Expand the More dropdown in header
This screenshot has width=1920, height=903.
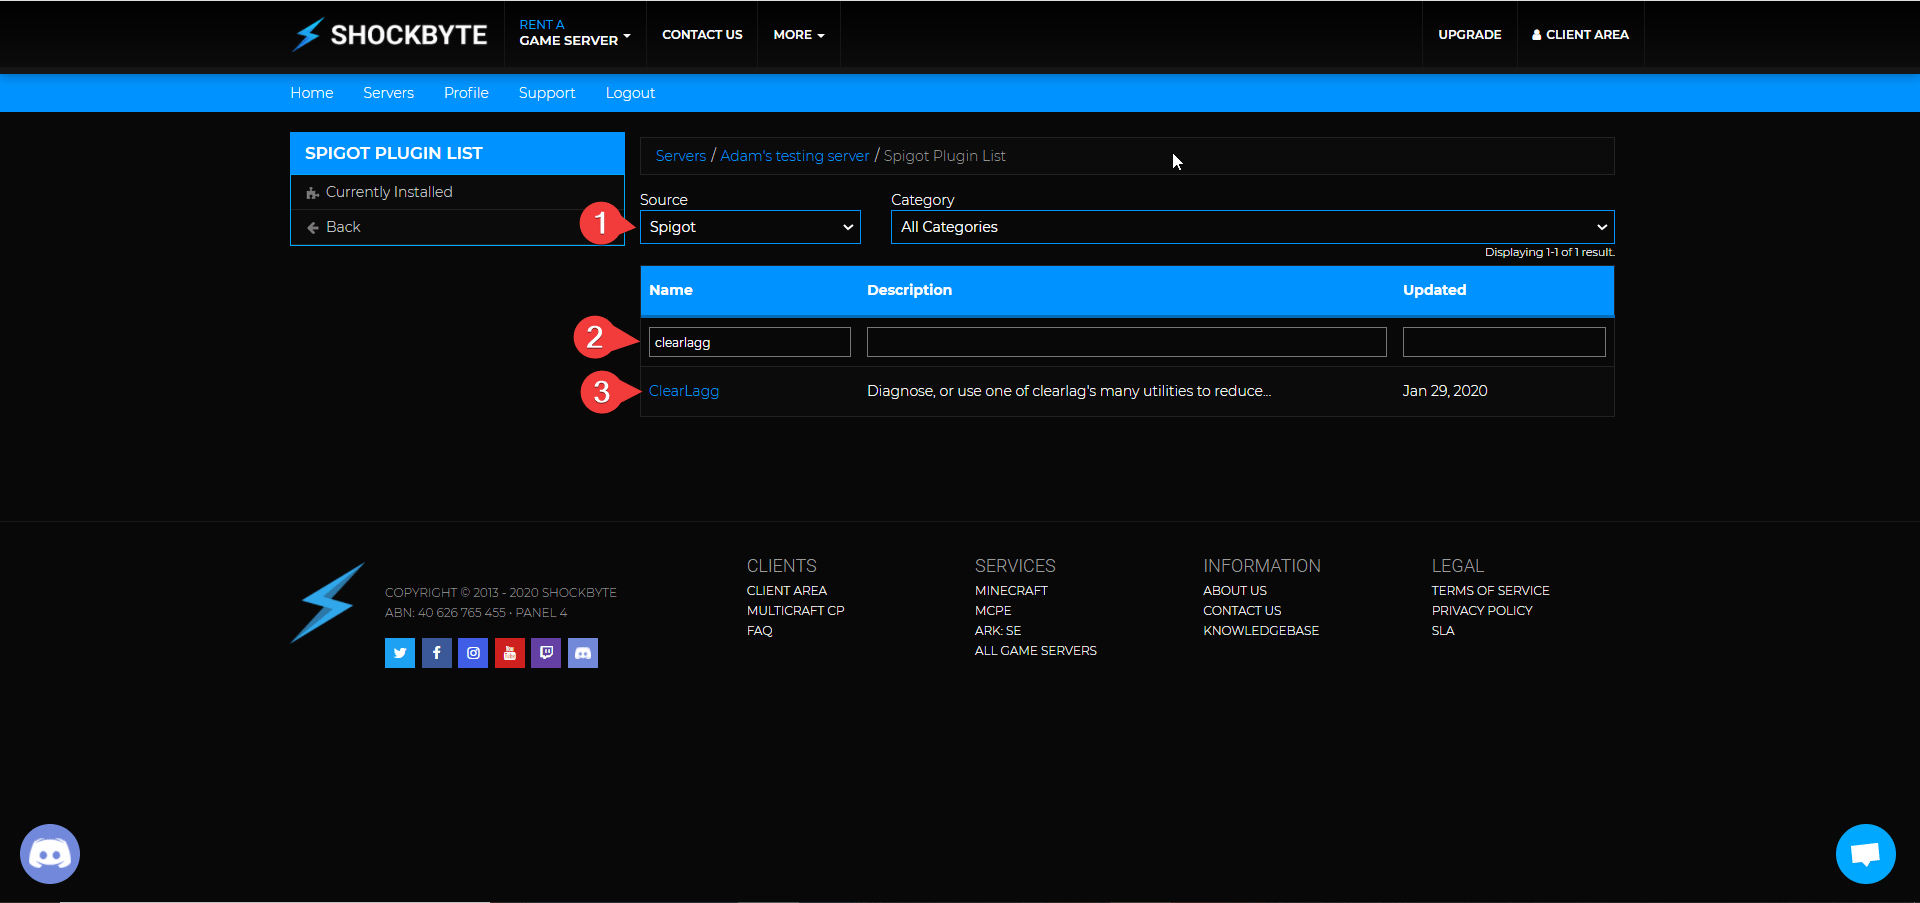tap(799, 35)
